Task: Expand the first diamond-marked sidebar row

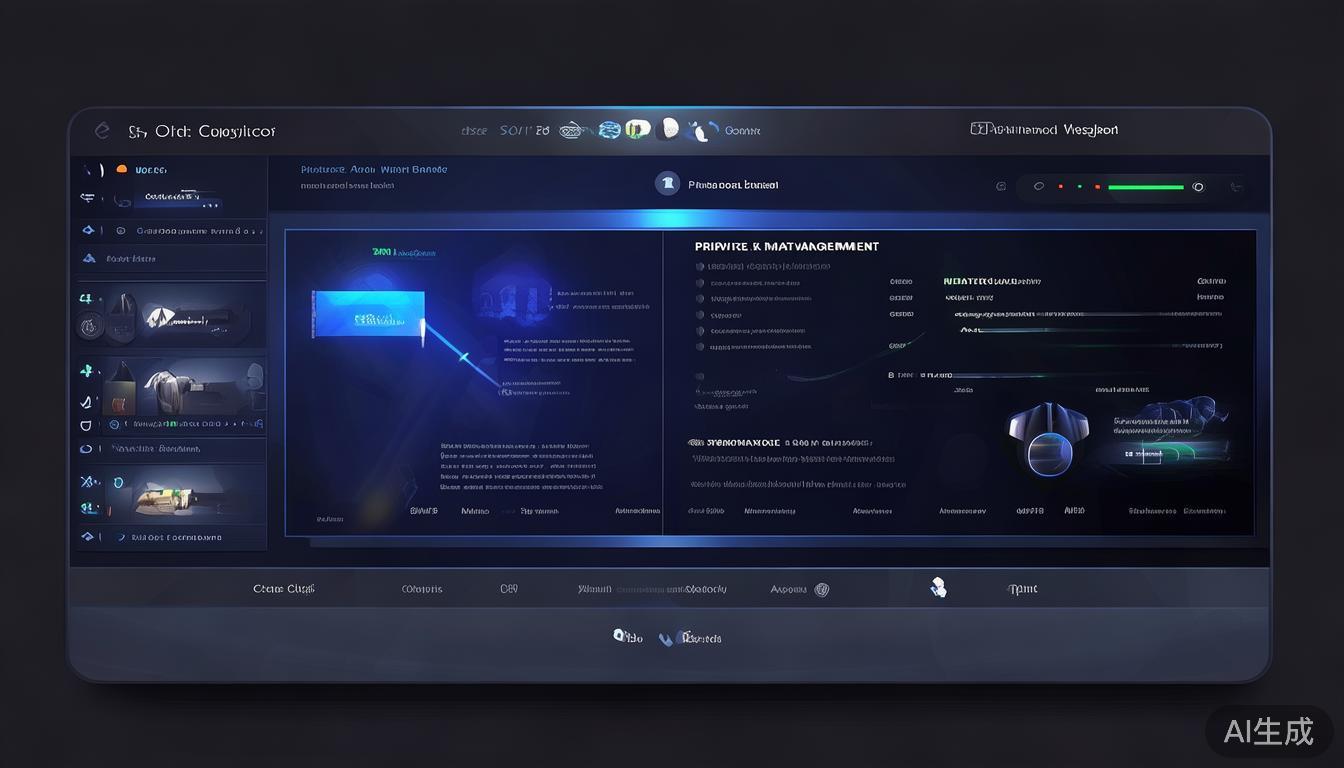Action: pyautogui.click(x=88, y=230)
